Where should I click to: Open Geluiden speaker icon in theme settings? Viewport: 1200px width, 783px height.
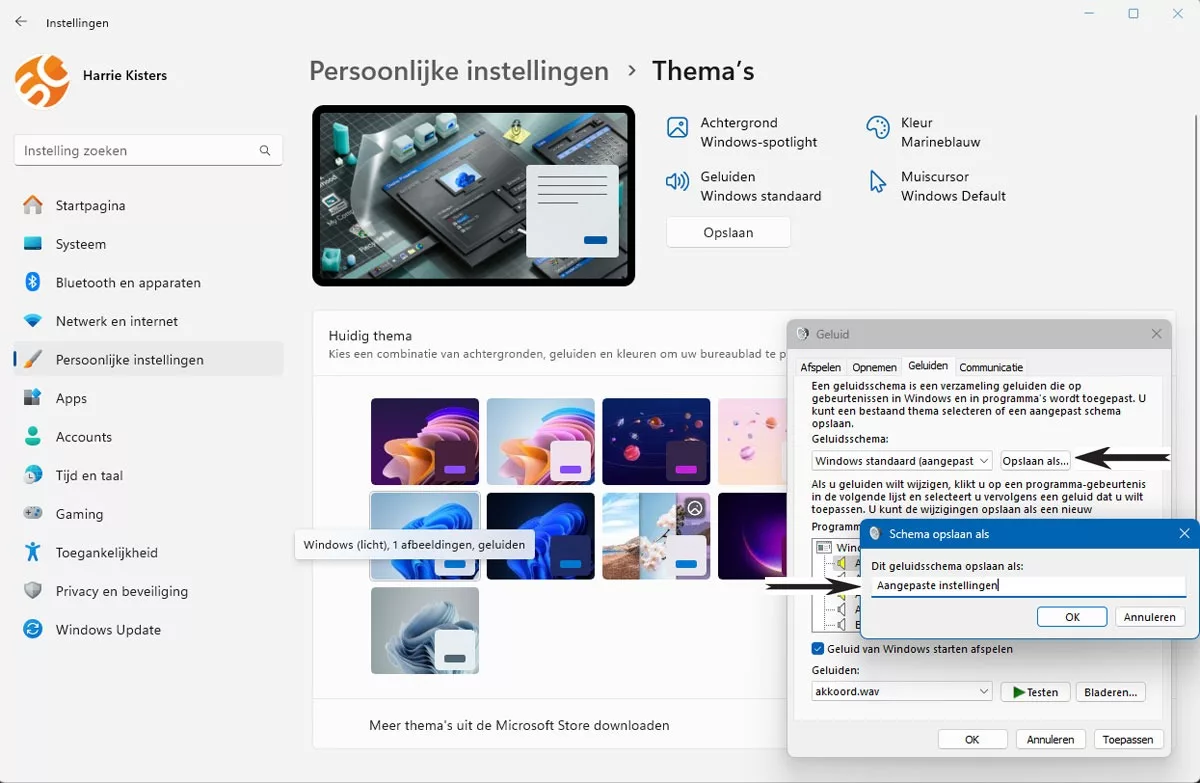point(677,182)
